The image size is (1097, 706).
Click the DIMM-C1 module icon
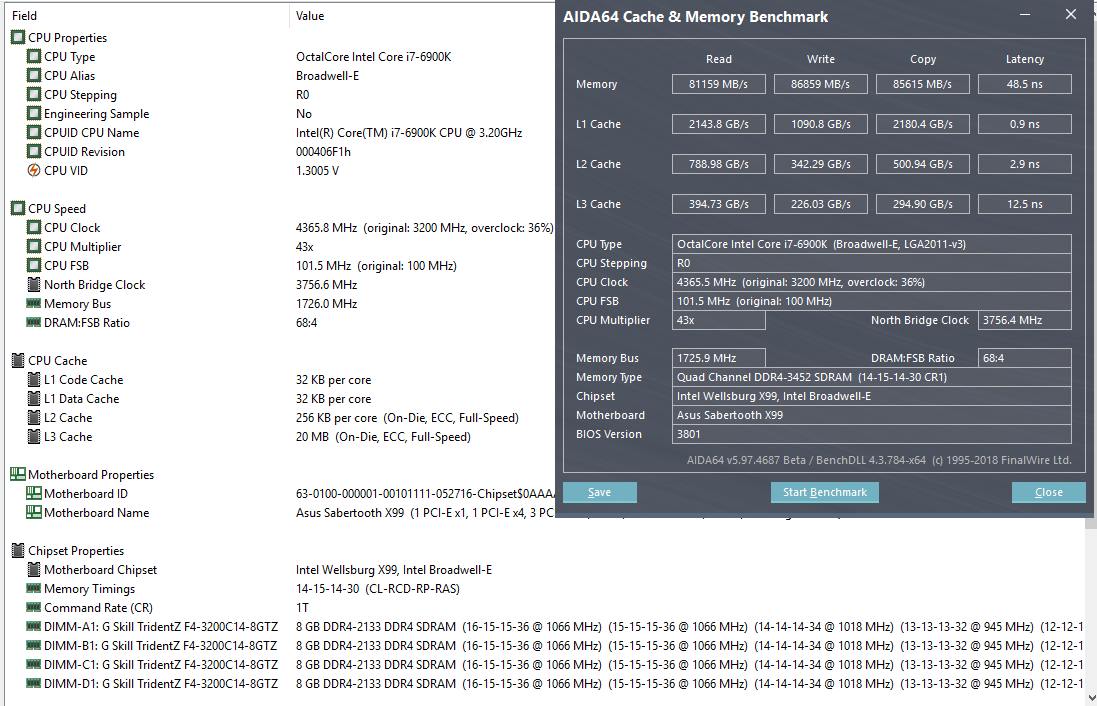pyautogui.click(x=34, y=664)
